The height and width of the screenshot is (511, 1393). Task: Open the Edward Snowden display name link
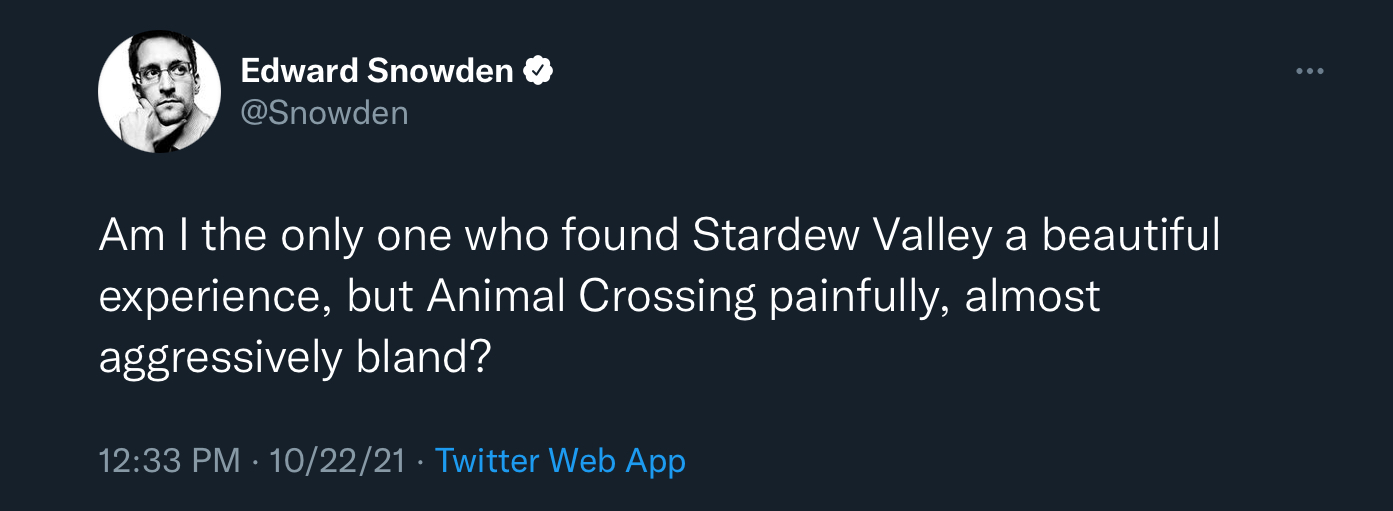[377, 71]
